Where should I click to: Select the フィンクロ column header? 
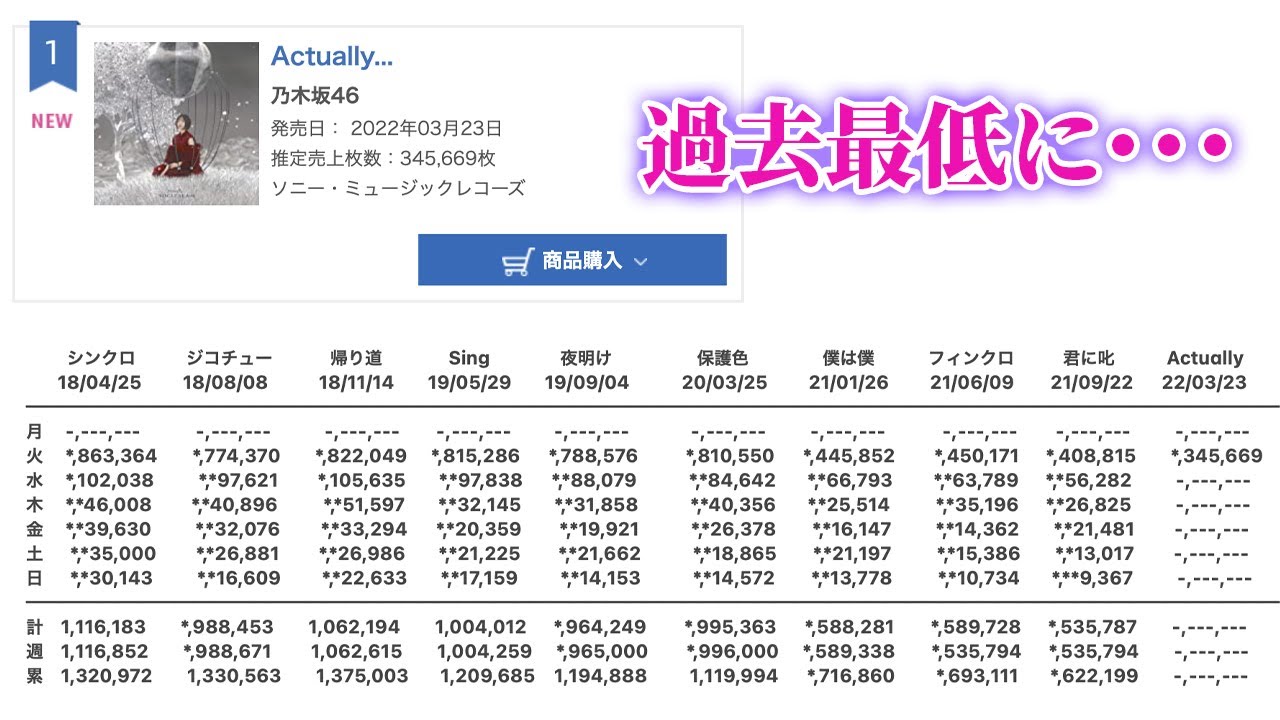pyautogui.click(x=971, y=358)
